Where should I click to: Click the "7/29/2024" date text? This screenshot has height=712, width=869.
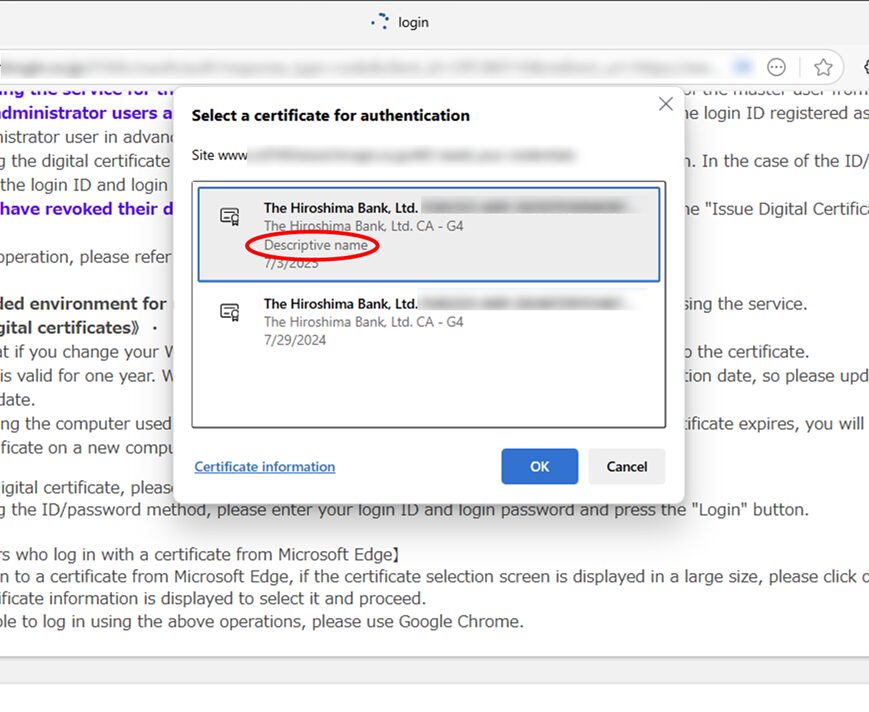[295, 340]
